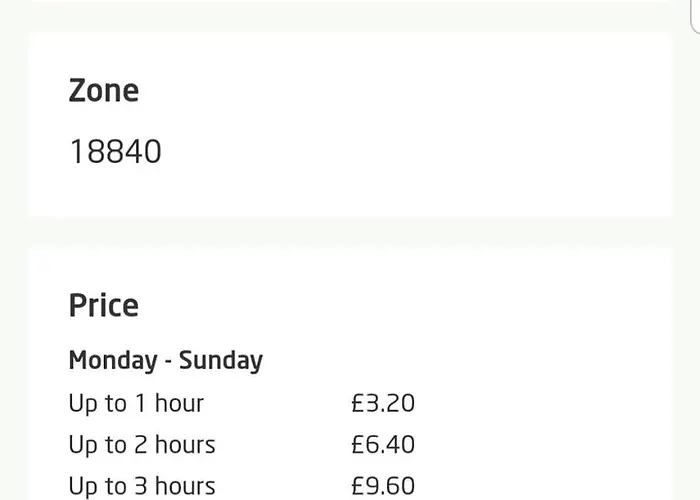Click the pound sign of the £9.60 price
700x500 pixels.
[x=358, y=486]
